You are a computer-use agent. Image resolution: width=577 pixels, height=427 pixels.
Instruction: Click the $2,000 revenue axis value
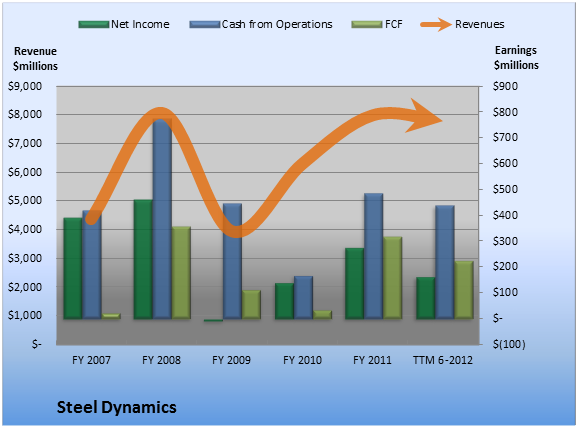[x=25, y=287]
